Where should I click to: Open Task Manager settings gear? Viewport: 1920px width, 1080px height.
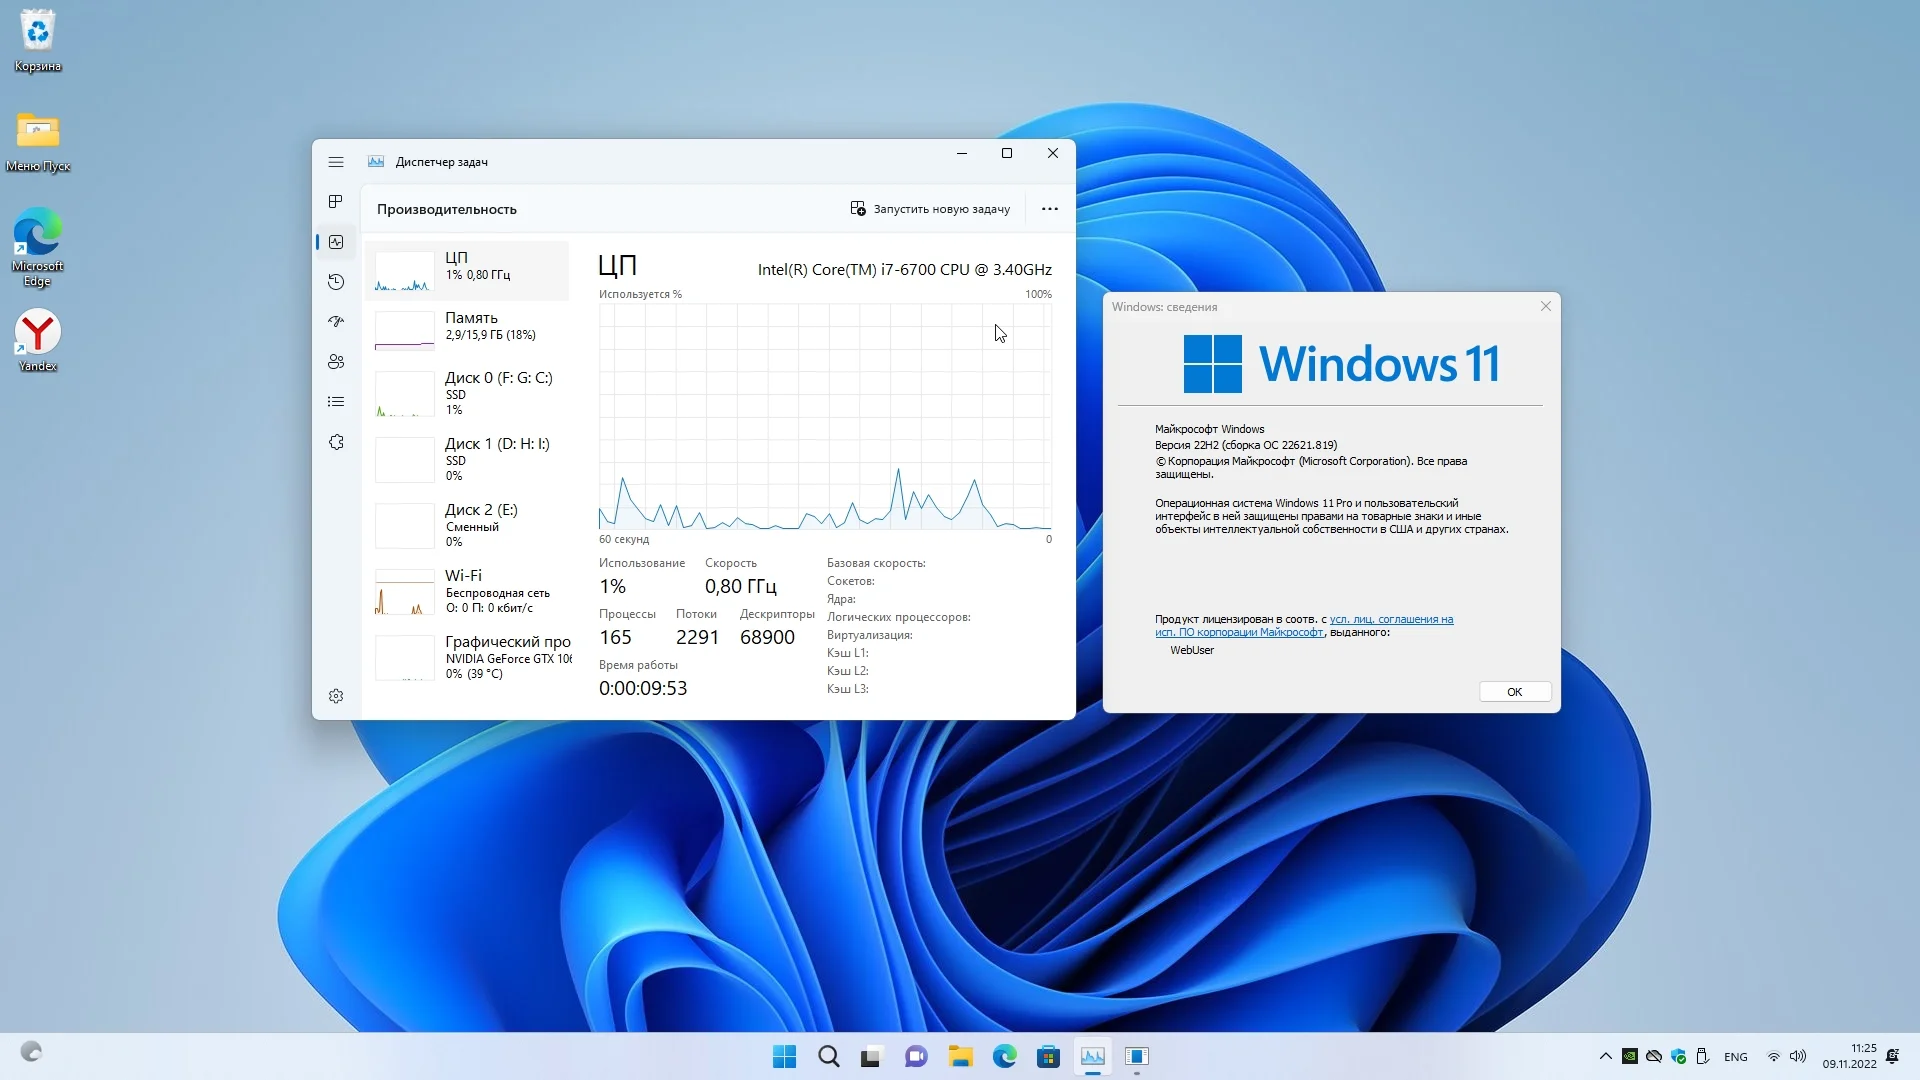pyautogui.click(x=336, y=696)
